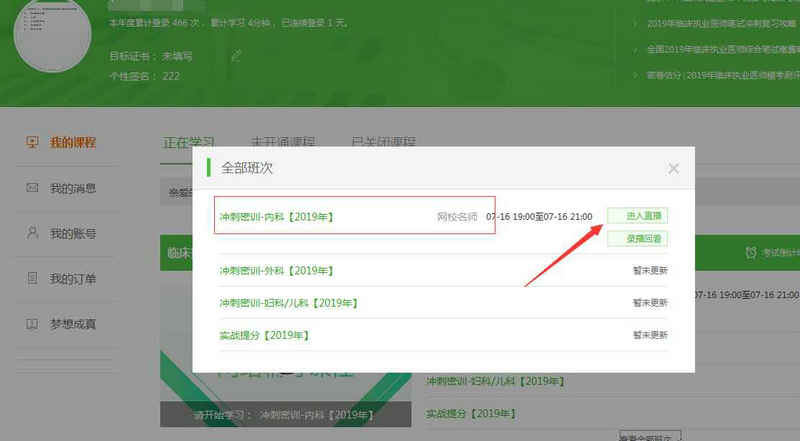
Task: Close the 全部班次 dialog with X
Action: 673,169
